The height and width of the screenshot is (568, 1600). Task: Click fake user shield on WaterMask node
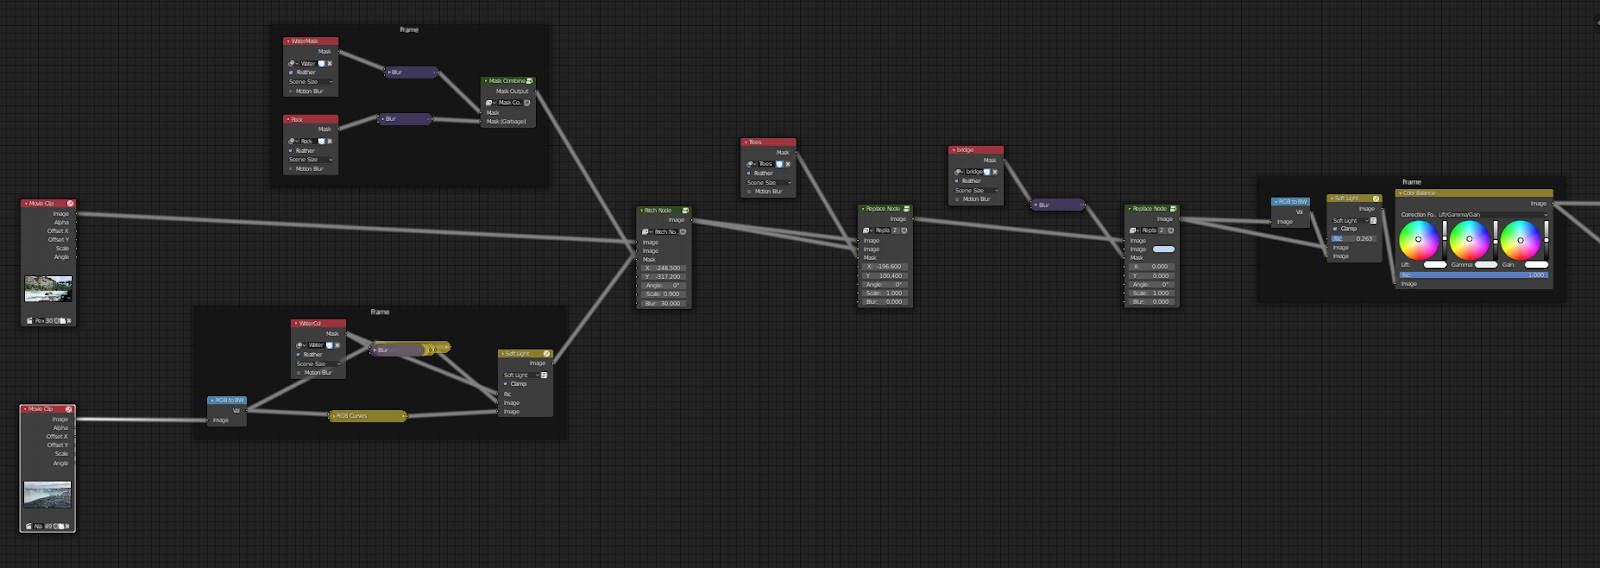point(321,63)
